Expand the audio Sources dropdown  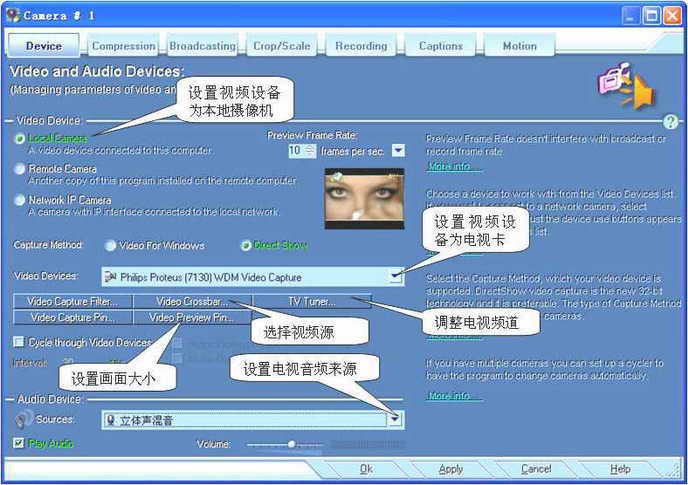tap(395, 420)
